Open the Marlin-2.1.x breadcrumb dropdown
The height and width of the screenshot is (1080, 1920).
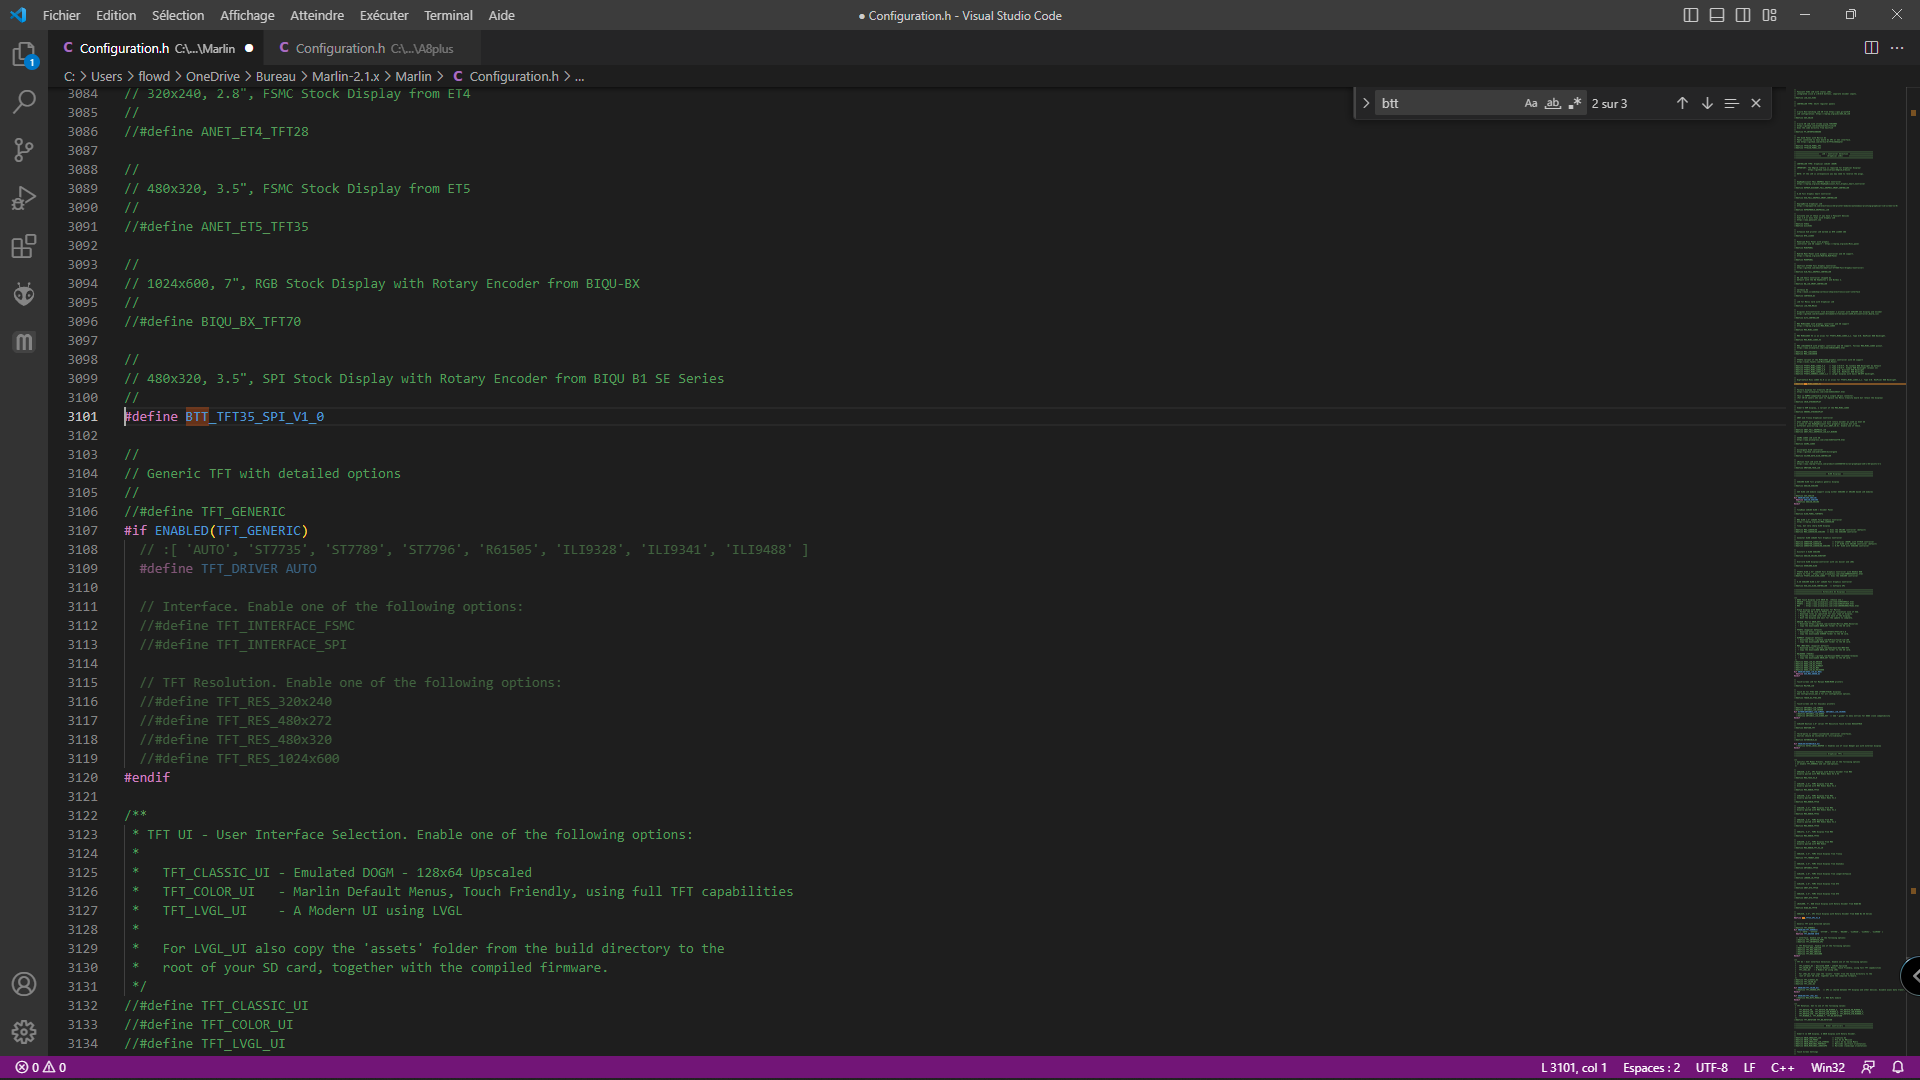(346, 76)
